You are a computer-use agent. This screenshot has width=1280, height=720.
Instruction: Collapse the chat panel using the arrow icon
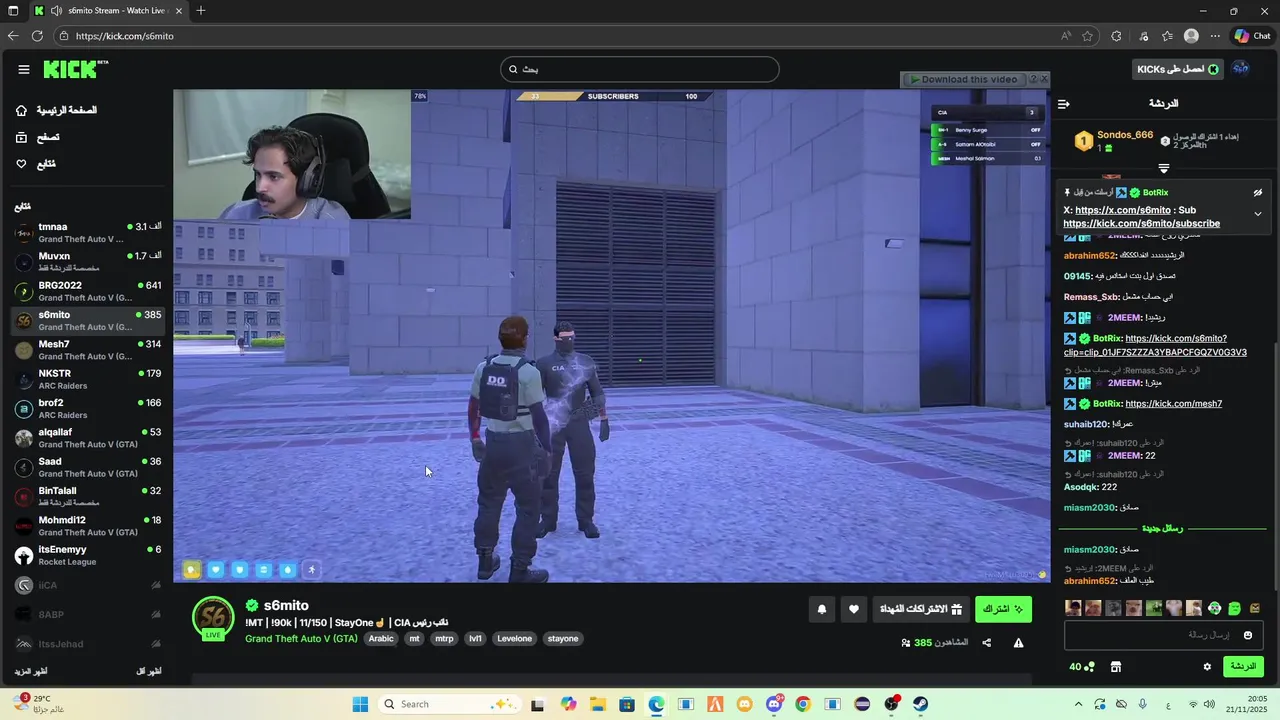tap(1064, 104)
